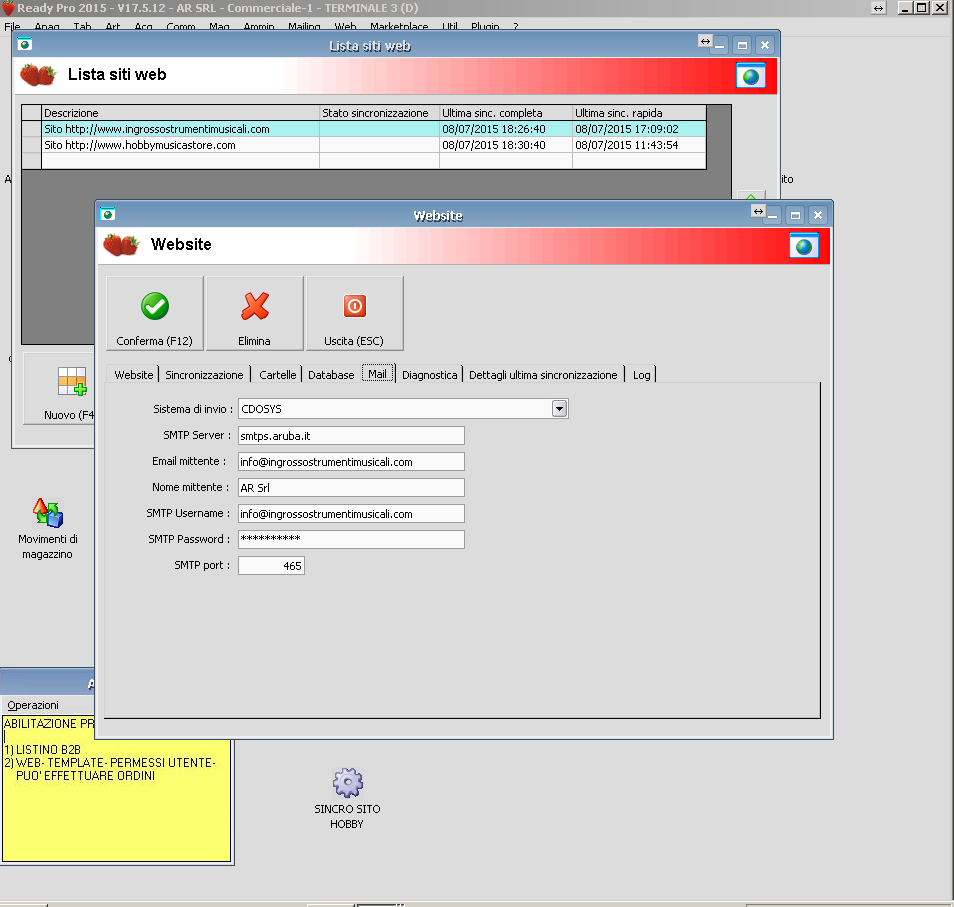Viewport: 954px width, 907px height.
Task: Click Ultima sinc. completa column header
Action: [x=506, y=113]
